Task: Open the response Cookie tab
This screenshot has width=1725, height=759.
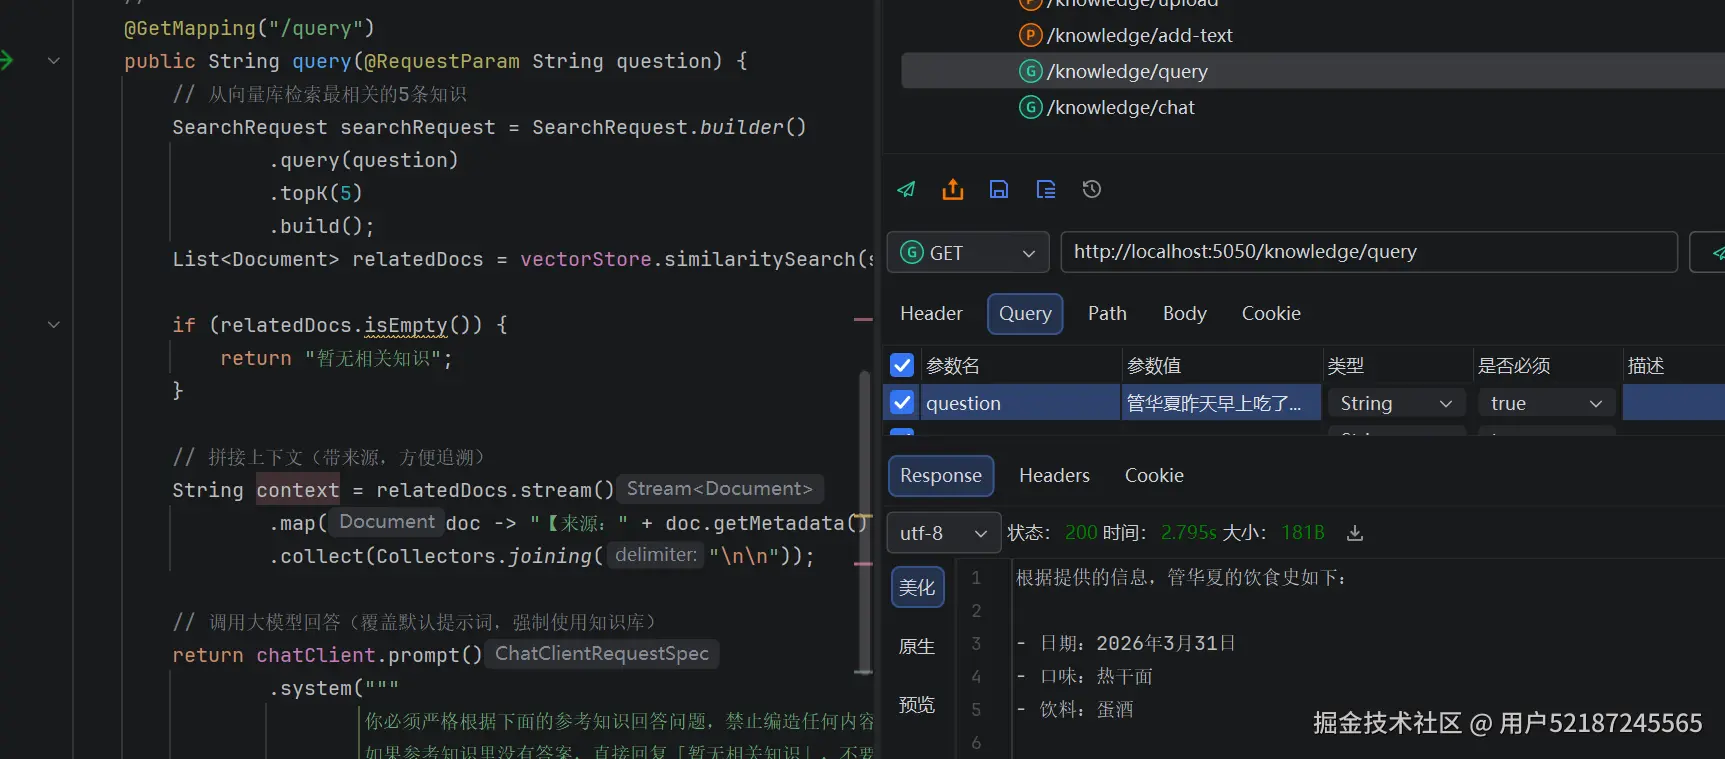Action: click(x=1154, y=475)
